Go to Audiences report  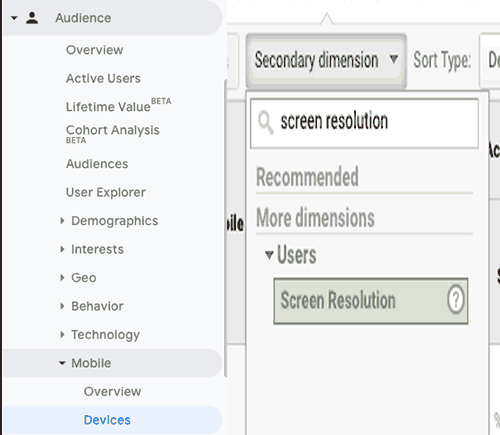point(97,164)
